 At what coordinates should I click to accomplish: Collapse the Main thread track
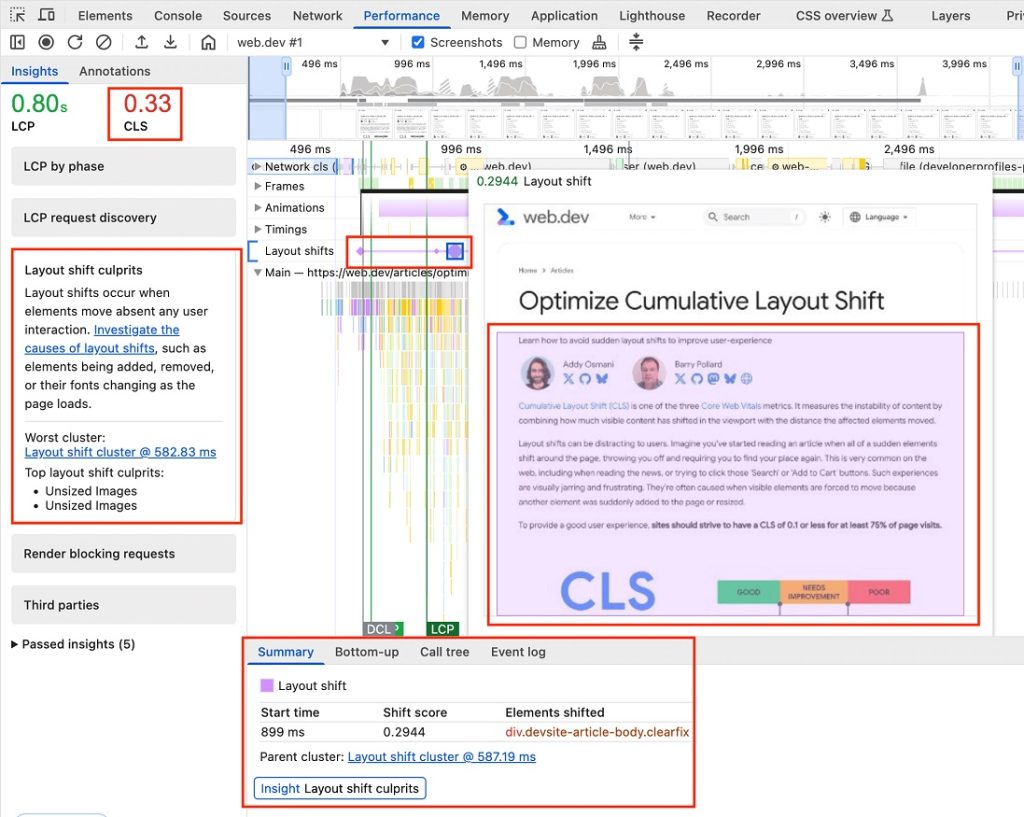point(258,272)
